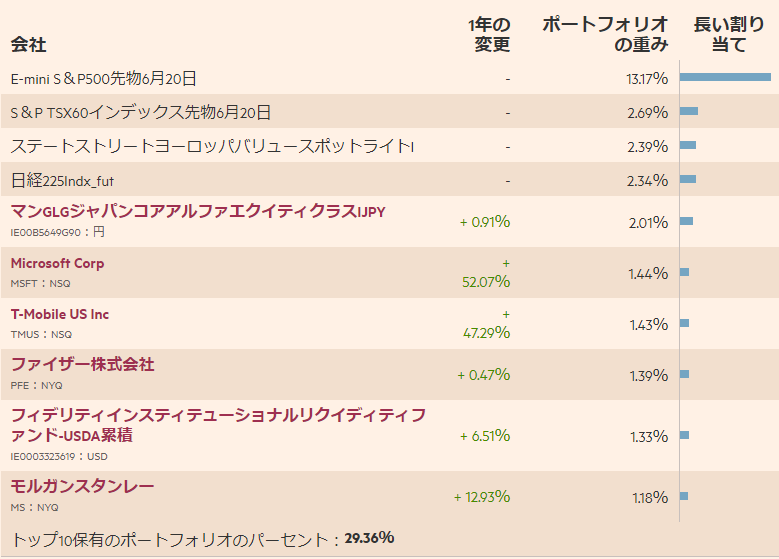Click the MSFT : NSQ ticker text

coord(40,283)
